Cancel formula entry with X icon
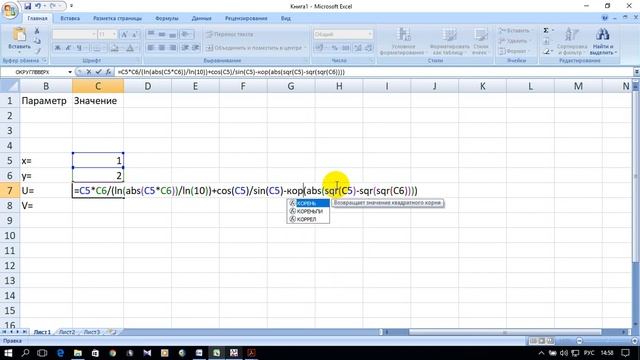The width and height of the screenshot is (640, 360). [89, 72]
